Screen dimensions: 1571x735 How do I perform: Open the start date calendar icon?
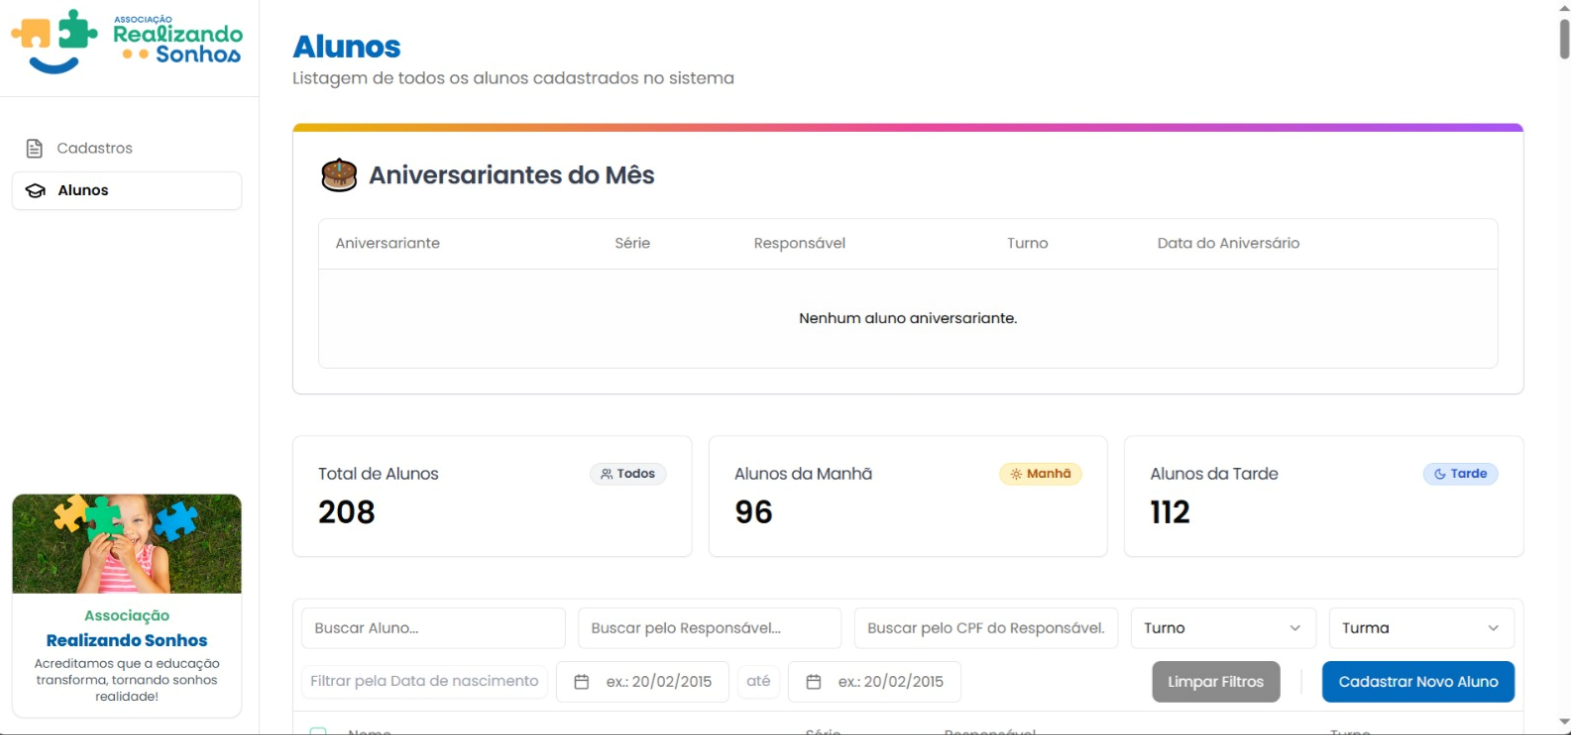(581, 682)
